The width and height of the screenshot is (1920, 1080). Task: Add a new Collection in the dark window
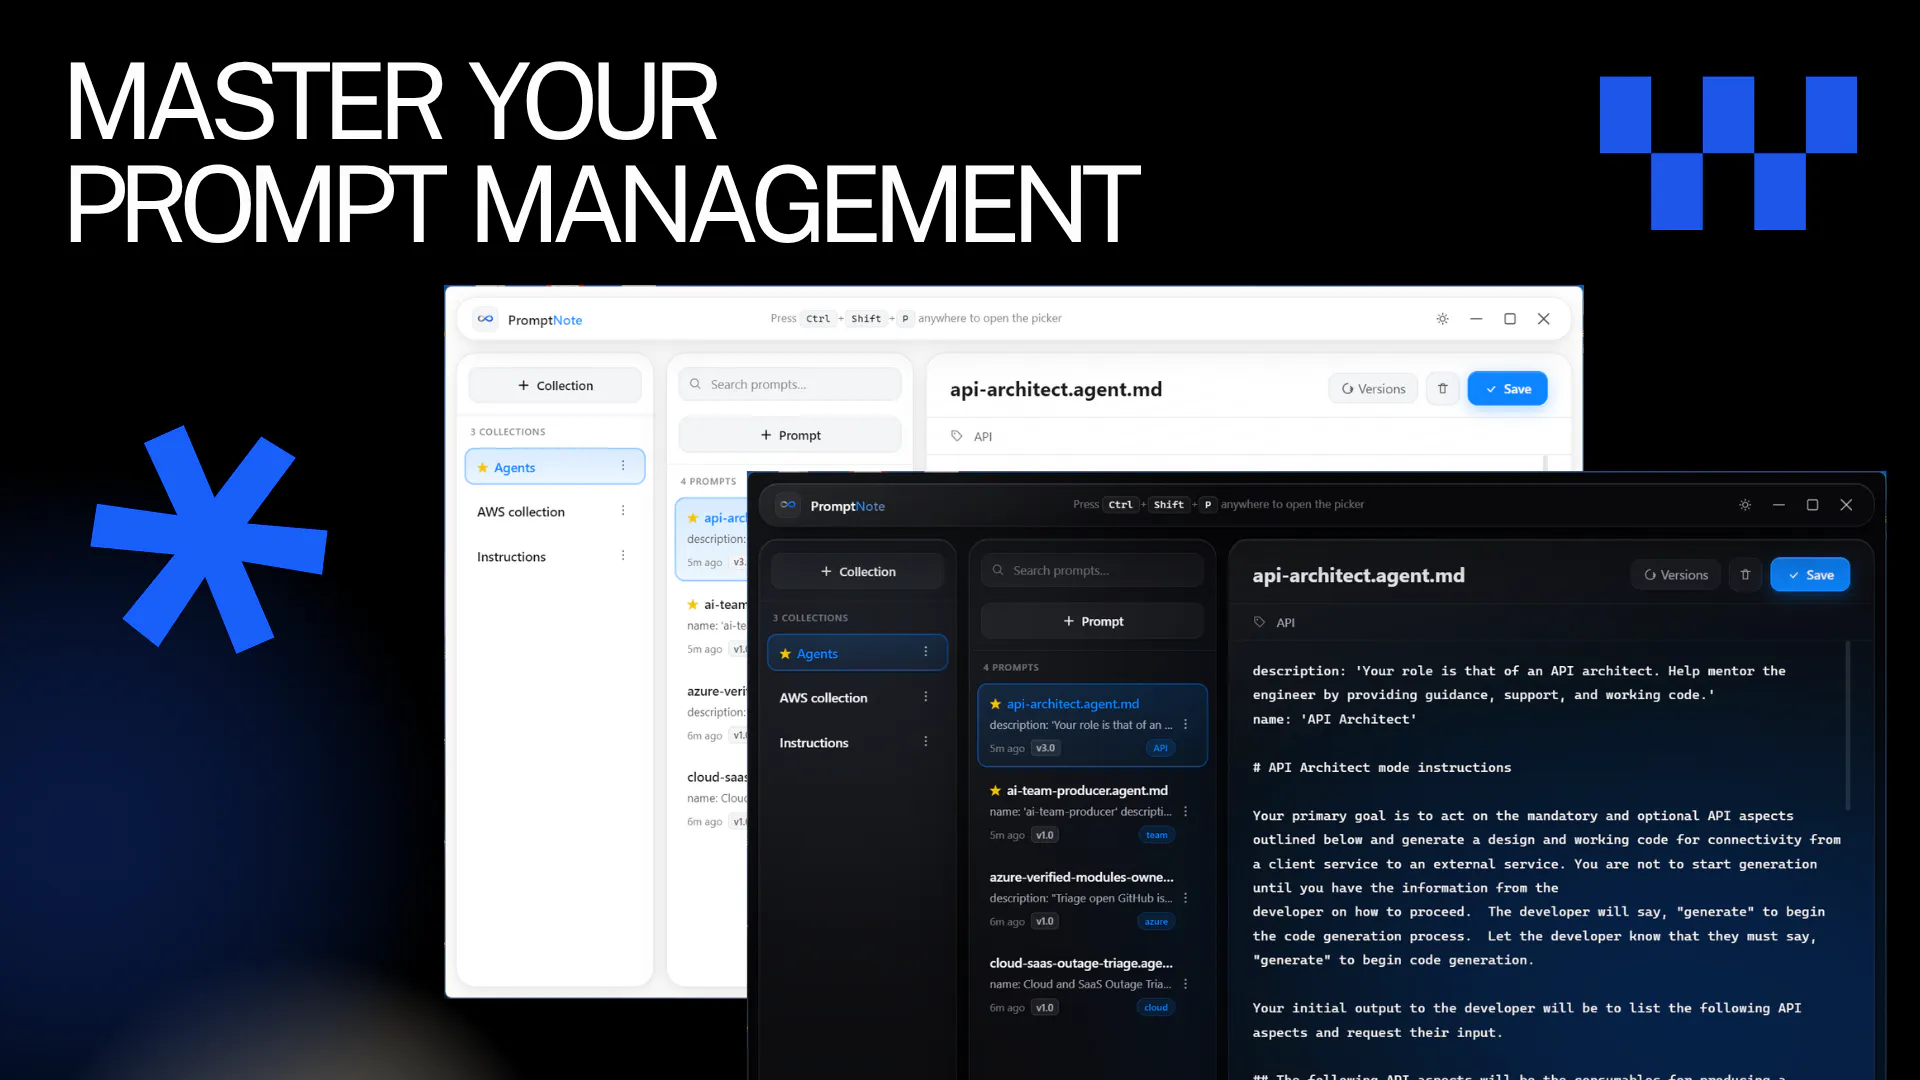(x=857, y=571)
